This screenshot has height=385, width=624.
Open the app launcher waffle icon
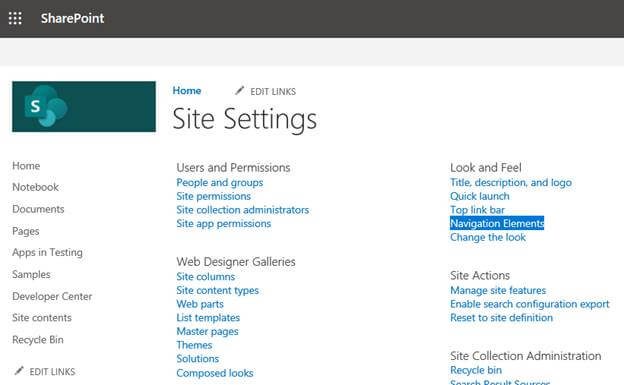pos(15,18)
